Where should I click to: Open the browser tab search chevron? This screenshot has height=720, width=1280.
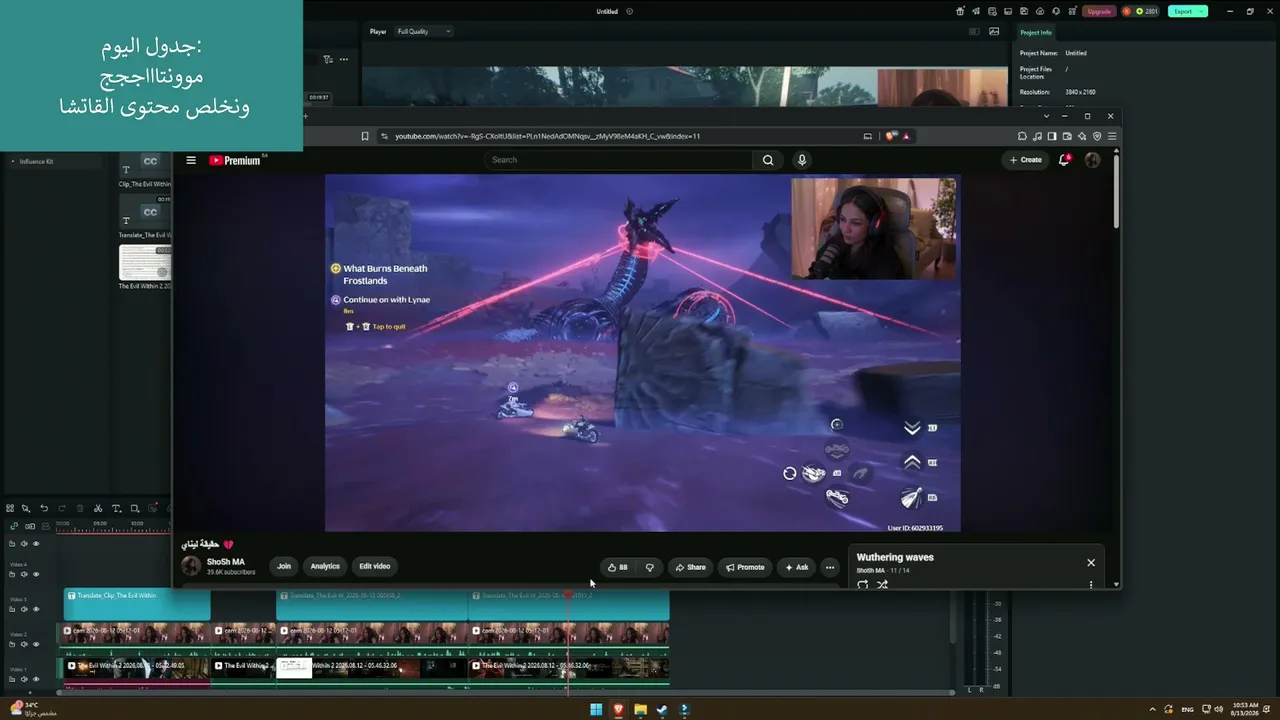[1047, 116]
